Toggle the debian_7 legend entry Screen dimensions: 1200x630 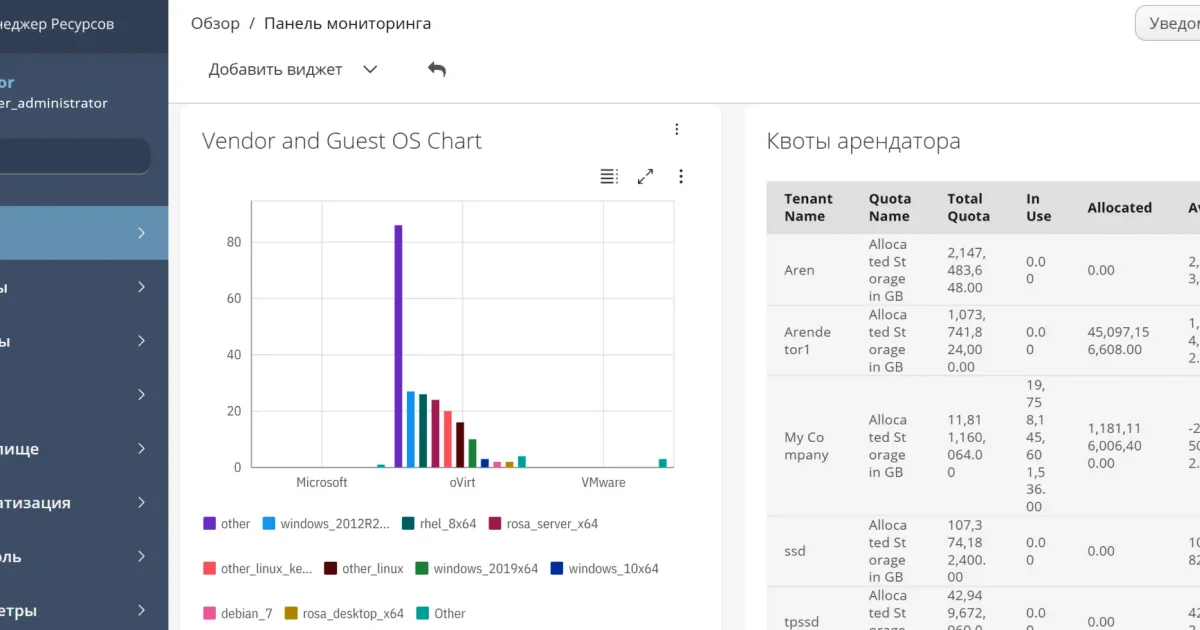coord(238,613)
